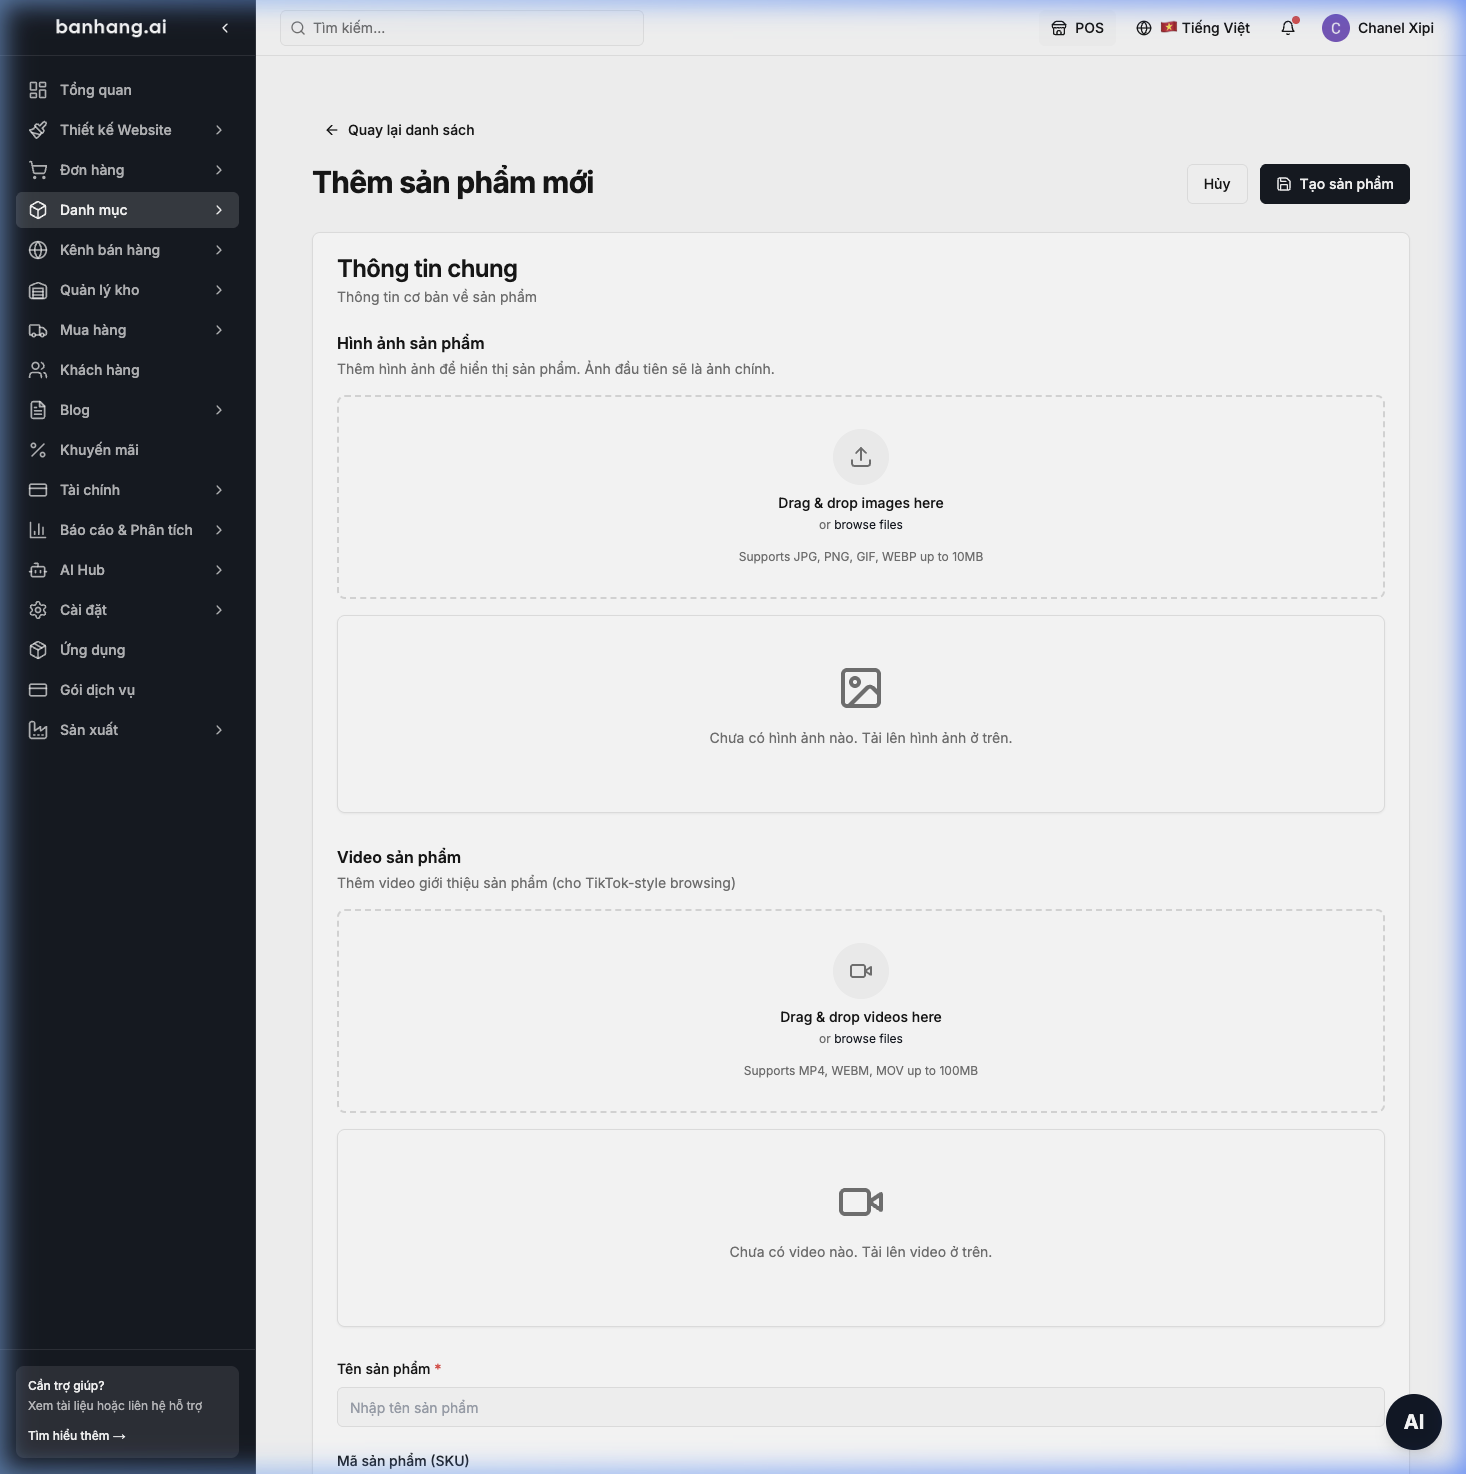The width and height of the screenshot is (1466, 1474).
Task: Expand Báo cáo & Phân tích chevron
Action: (x=219, y=530)
